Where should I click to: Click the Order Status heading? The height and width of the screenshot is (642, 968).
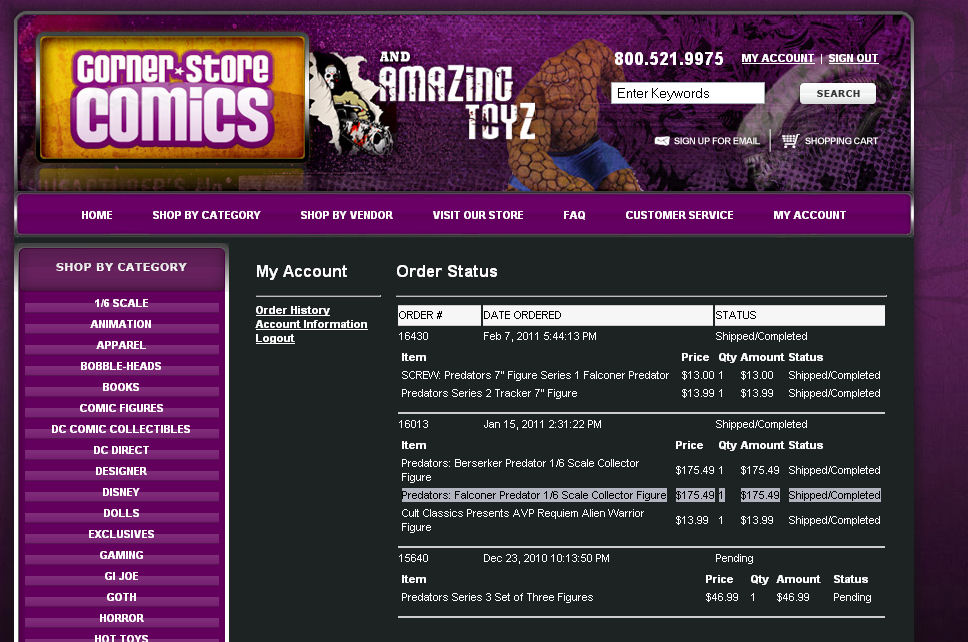point(447,271)
